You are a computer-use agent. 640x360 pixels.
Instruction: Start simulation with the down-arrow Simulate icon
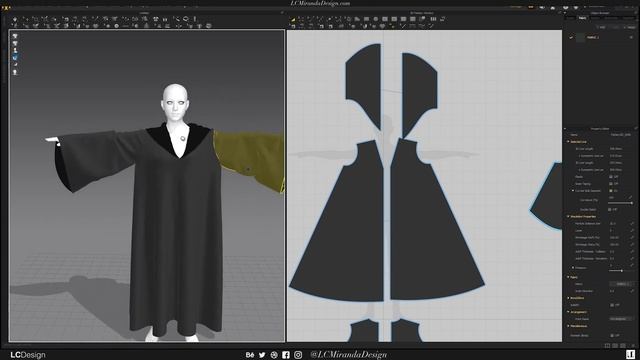point(15,19)
